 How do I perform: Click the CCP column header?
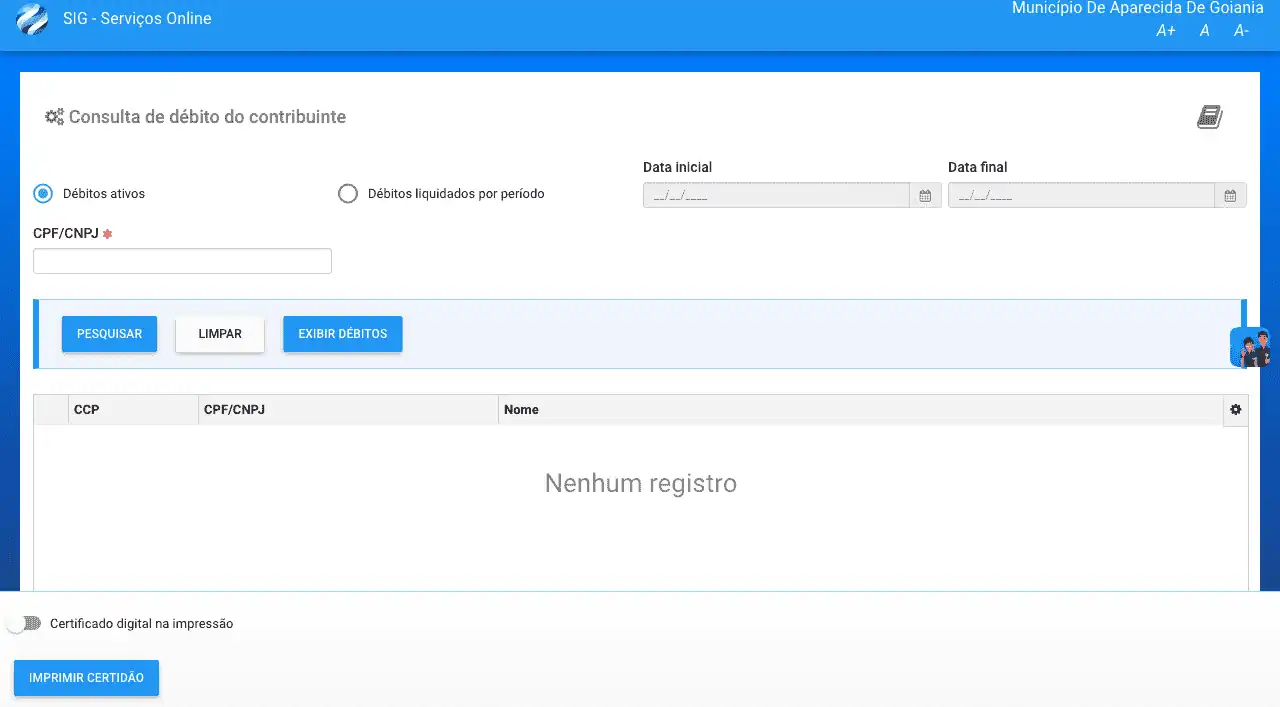pos(87,410)
